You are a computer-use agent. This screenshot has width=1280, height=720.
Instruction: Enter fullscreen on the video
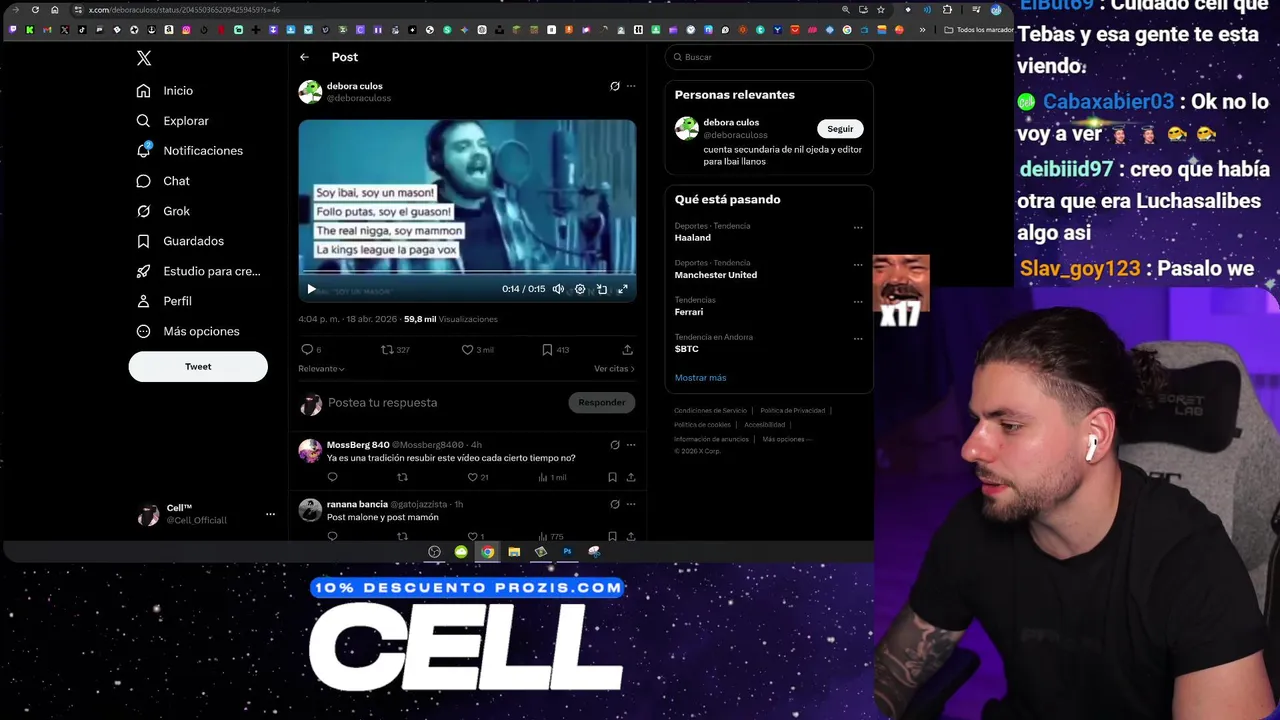[622, 289]
